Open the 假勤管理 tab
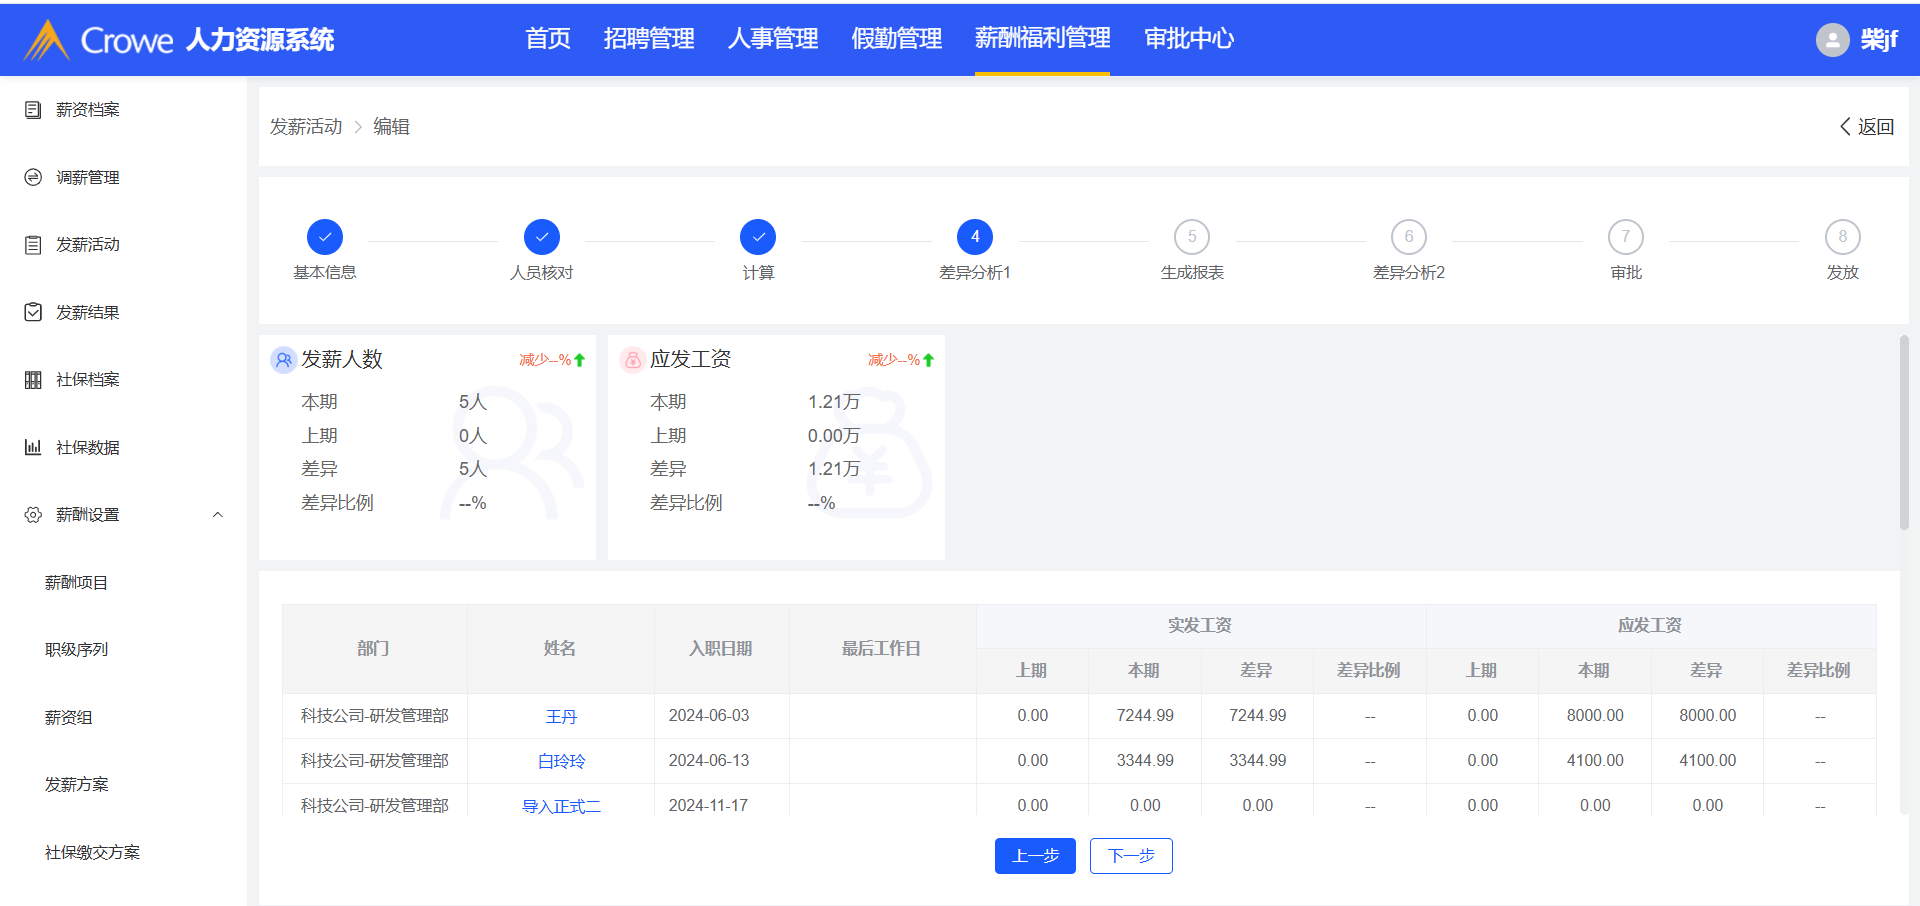The width and height of the screenshot is (1920, 906). tap(897, 39)
